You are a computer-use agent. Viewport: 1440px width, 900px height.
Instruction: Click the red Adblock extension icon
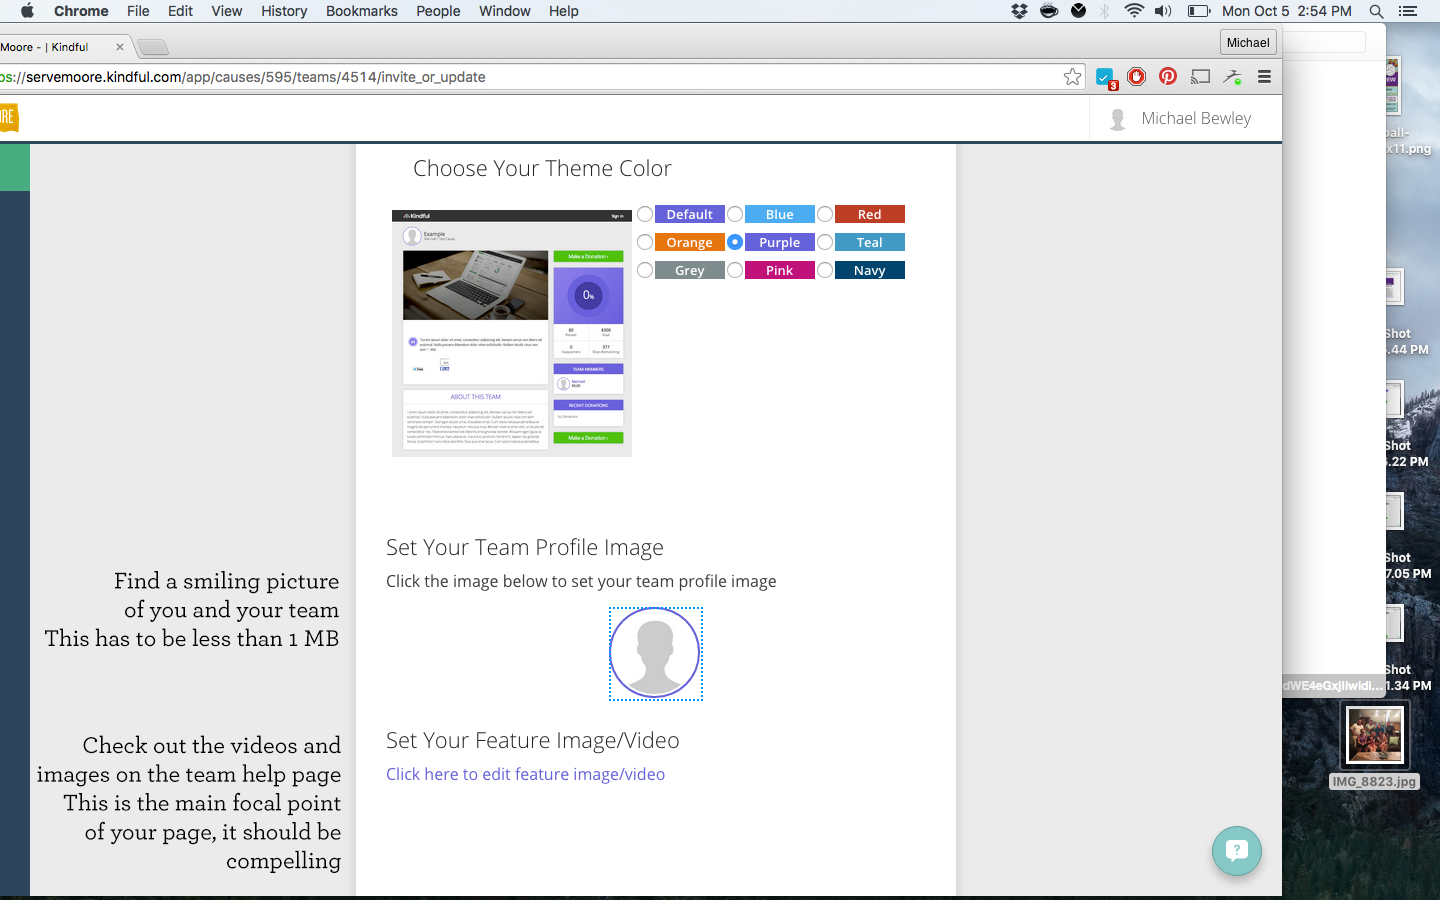coord(1136,76)
